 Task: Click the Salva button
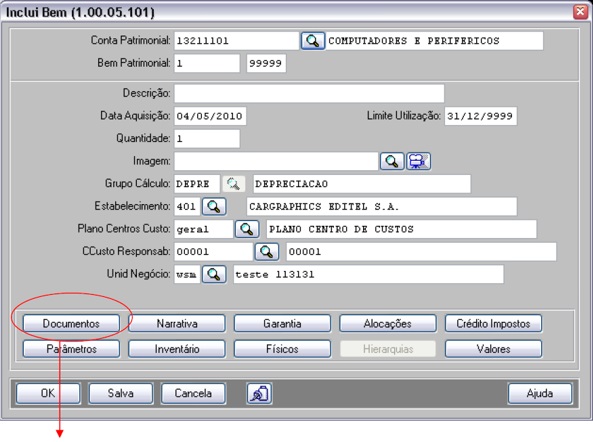coord(121,394)
